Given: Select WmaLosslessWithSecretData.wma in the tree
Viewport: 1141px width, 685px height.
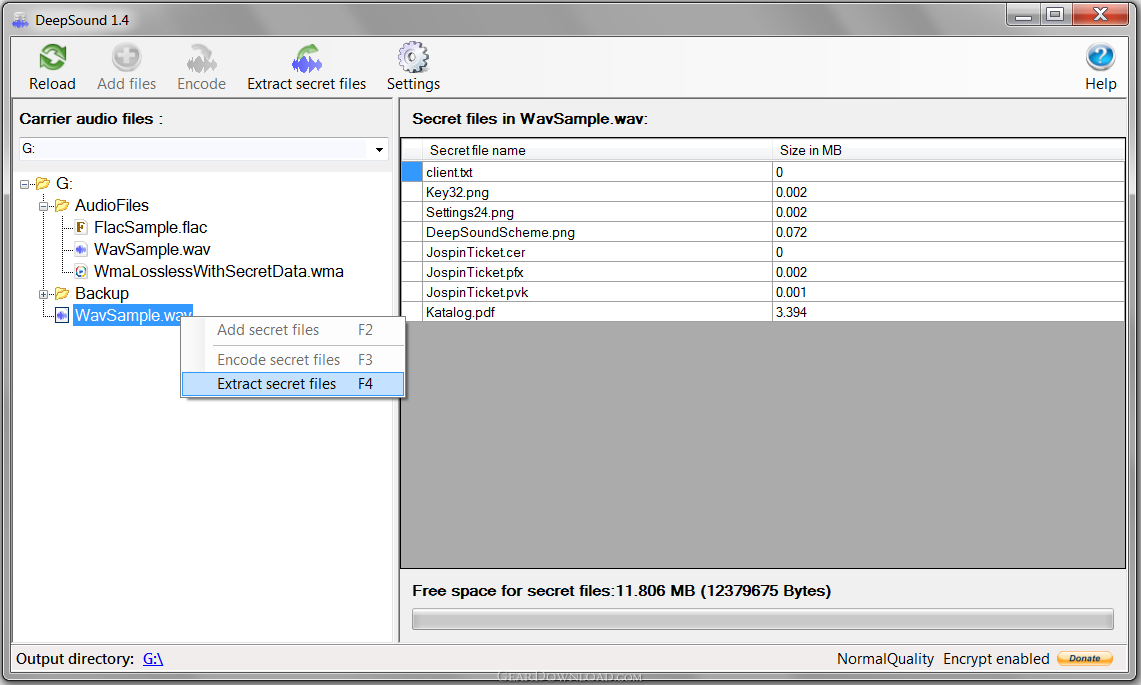Looking at the screenshot, I should pos(218,271).
